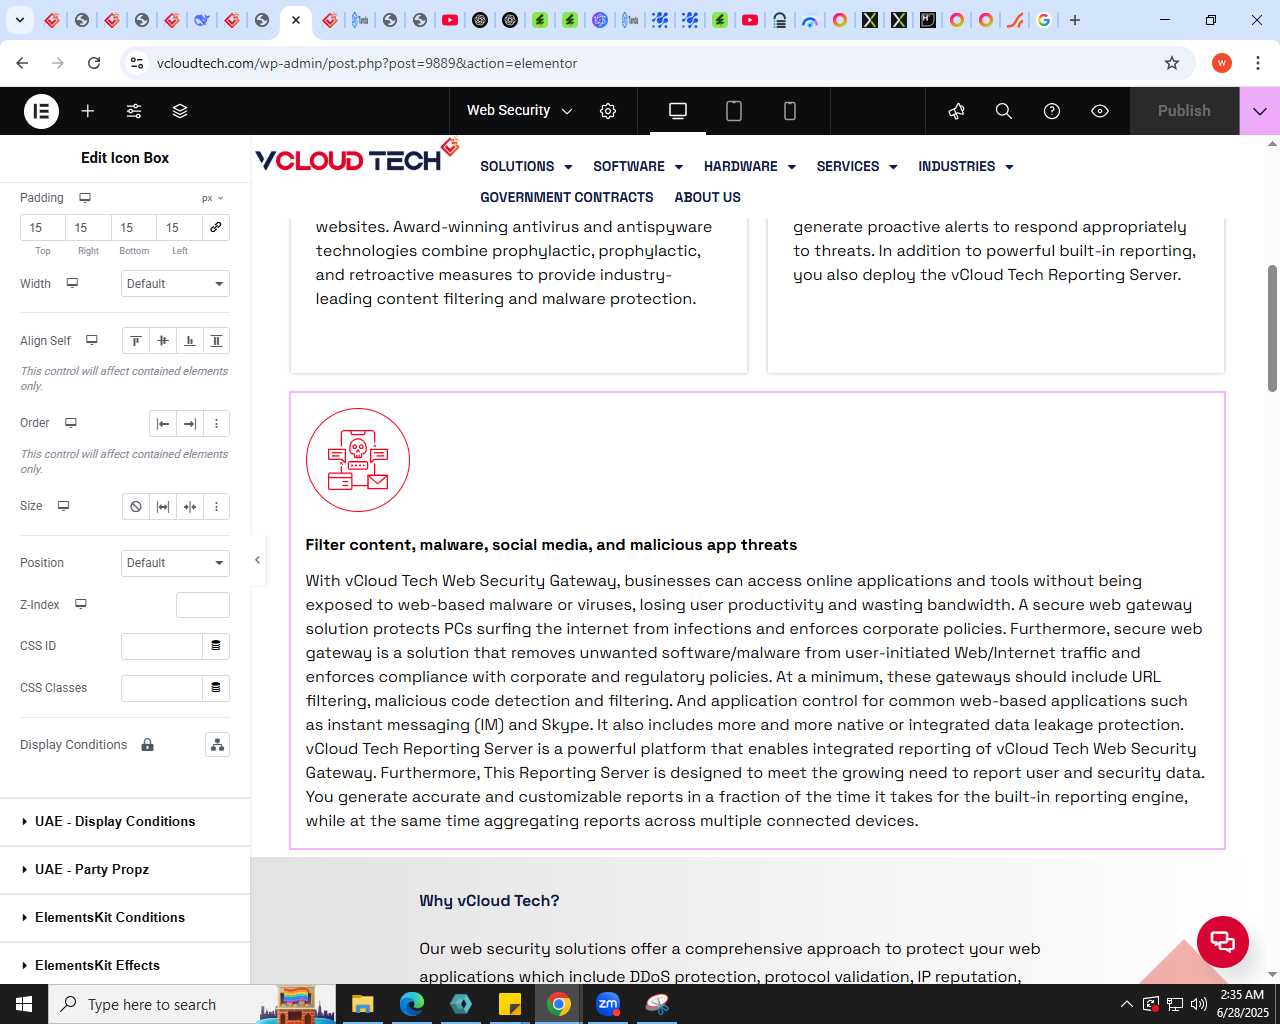The image size is (1280, 1024).
Task: Open the HARDWARE menu
Action: tap(750, 167)
